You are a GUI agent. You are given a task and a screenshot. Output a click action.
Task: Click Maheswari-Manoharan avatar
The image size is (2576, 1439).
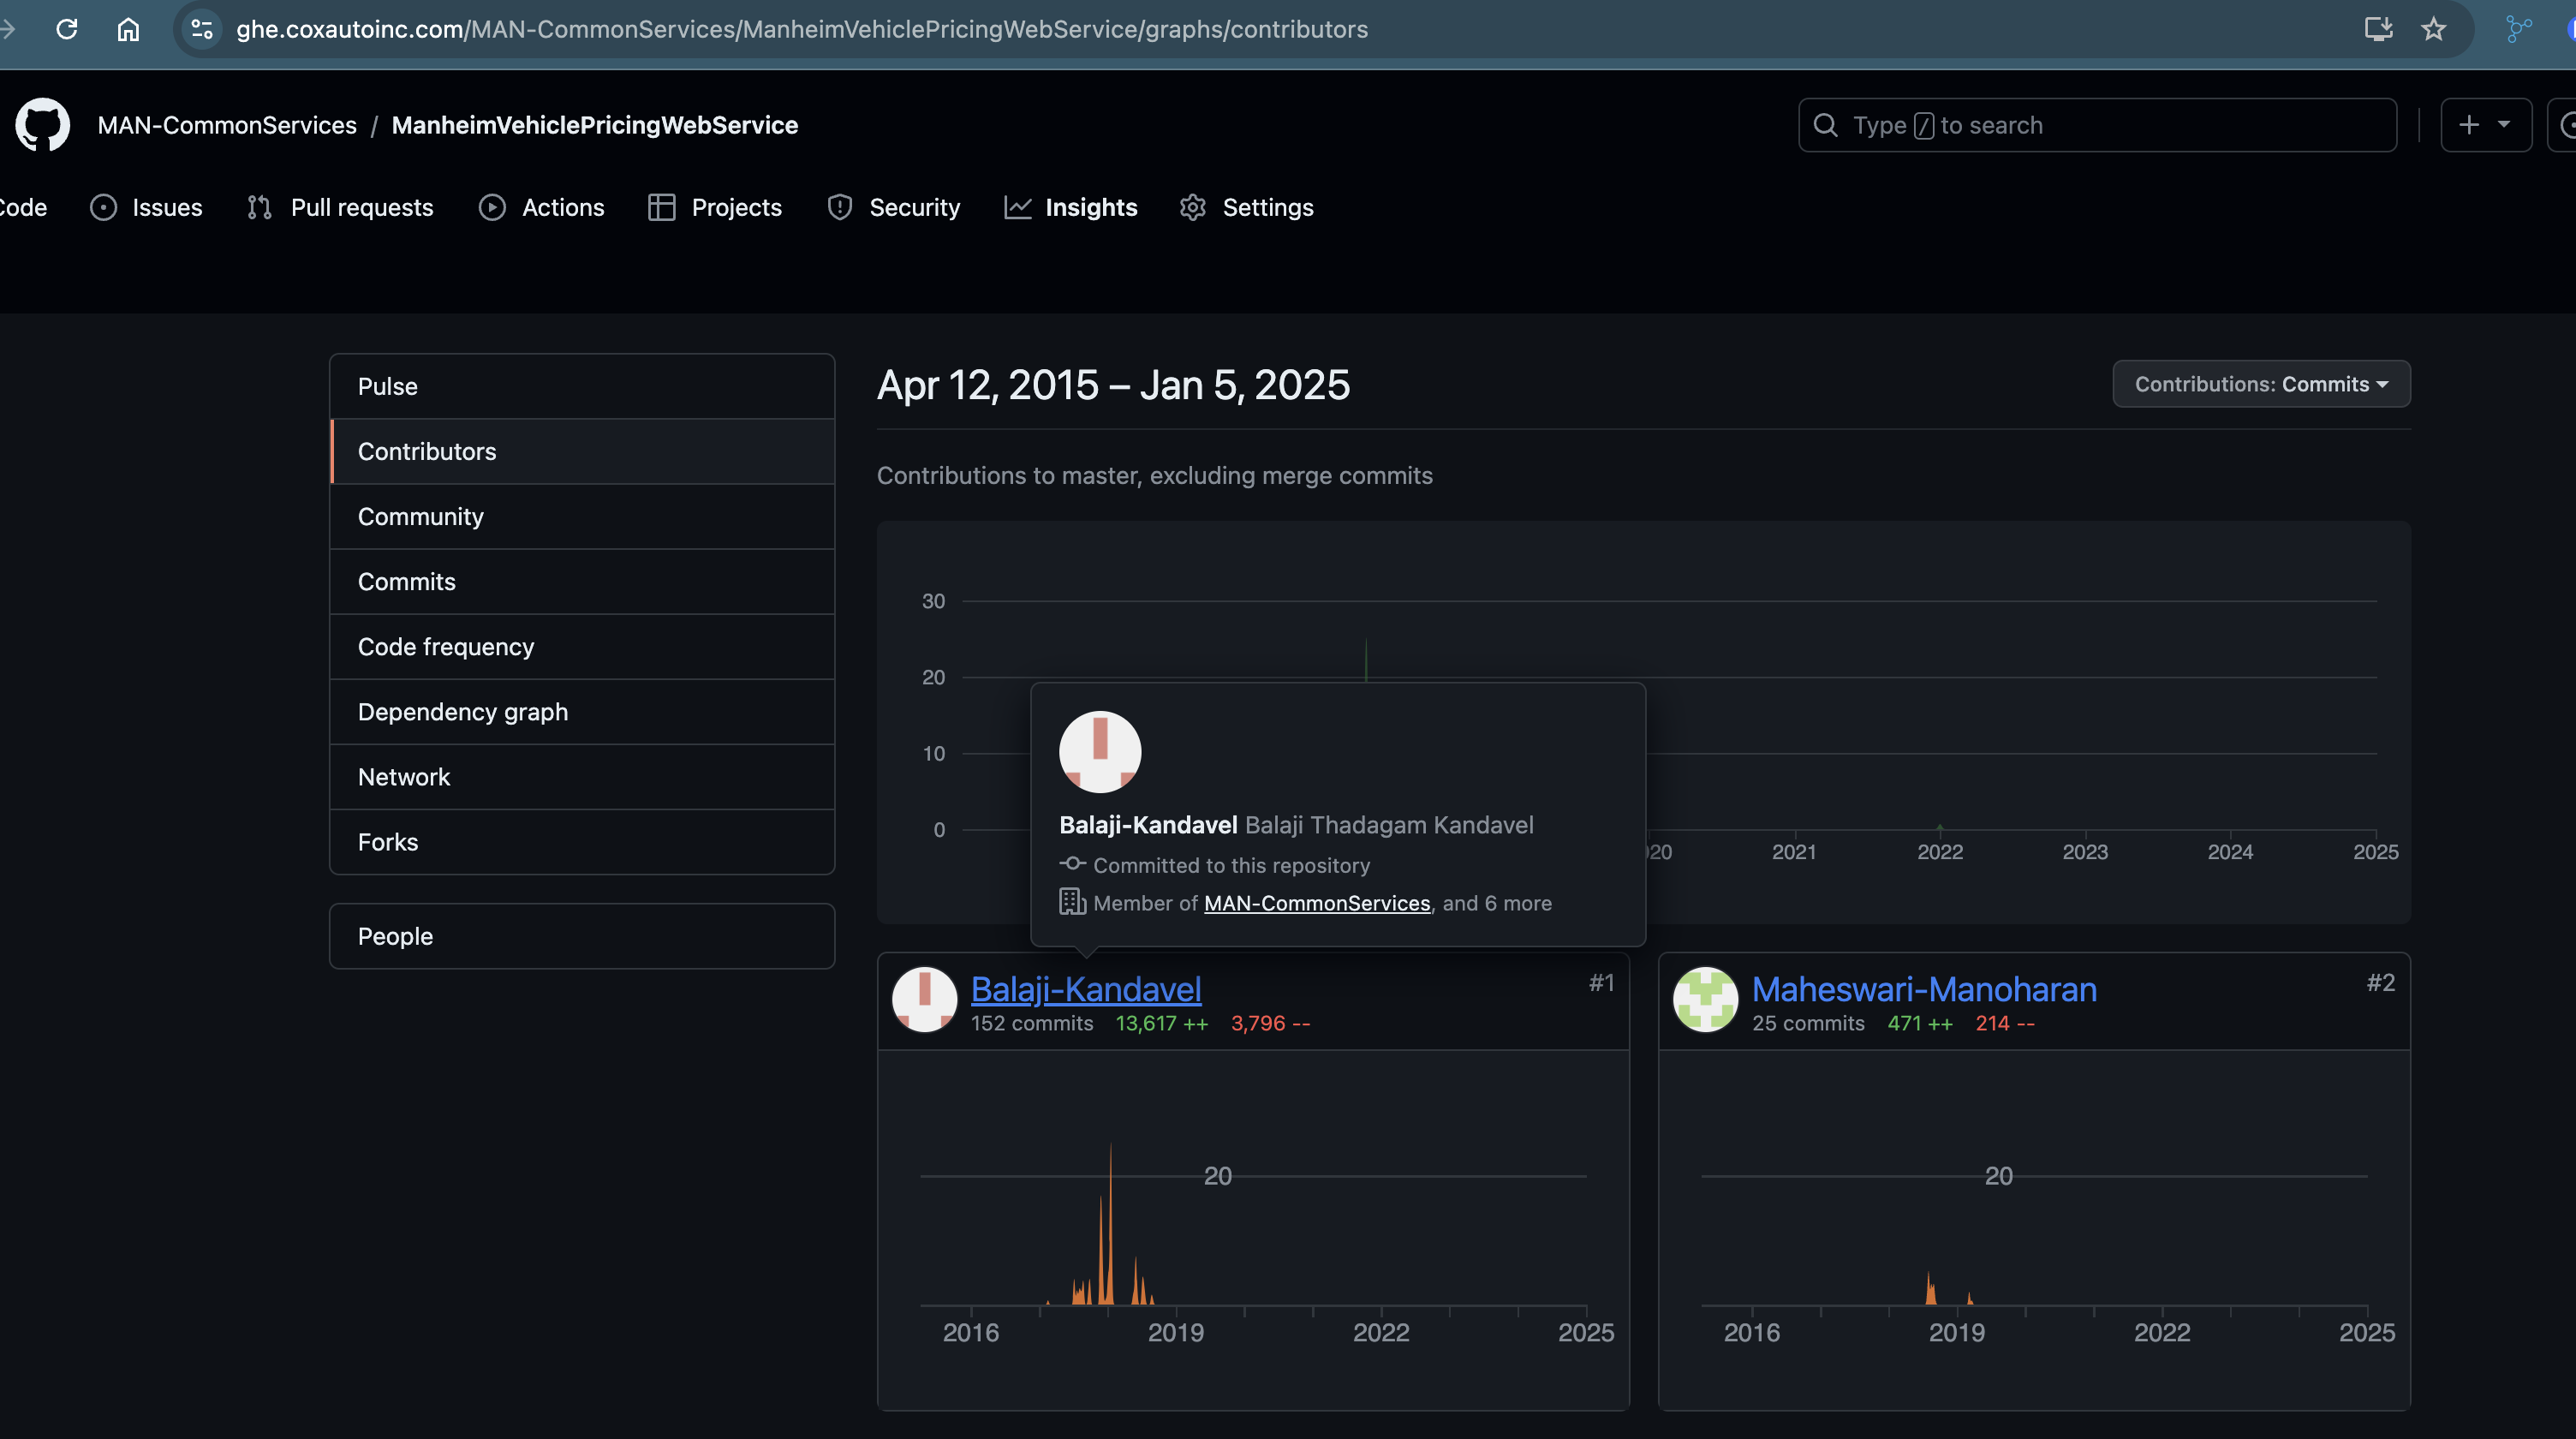click(1705, 999)
